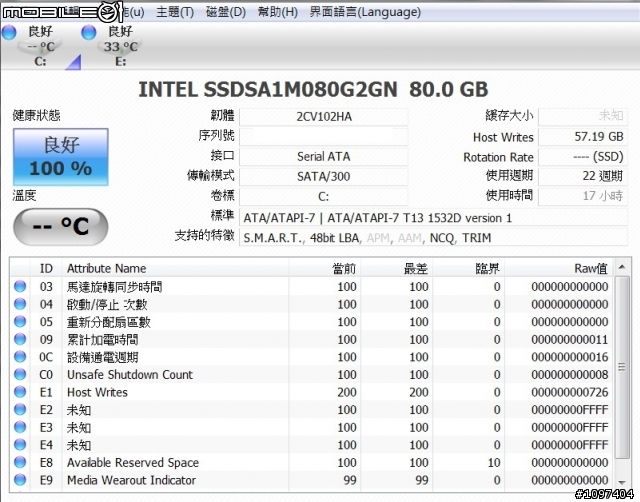Image resolution: width=640 pixels, height=502 pixels.
Task: Click the firmware field 2CV102HA
Action: [324, 117]
